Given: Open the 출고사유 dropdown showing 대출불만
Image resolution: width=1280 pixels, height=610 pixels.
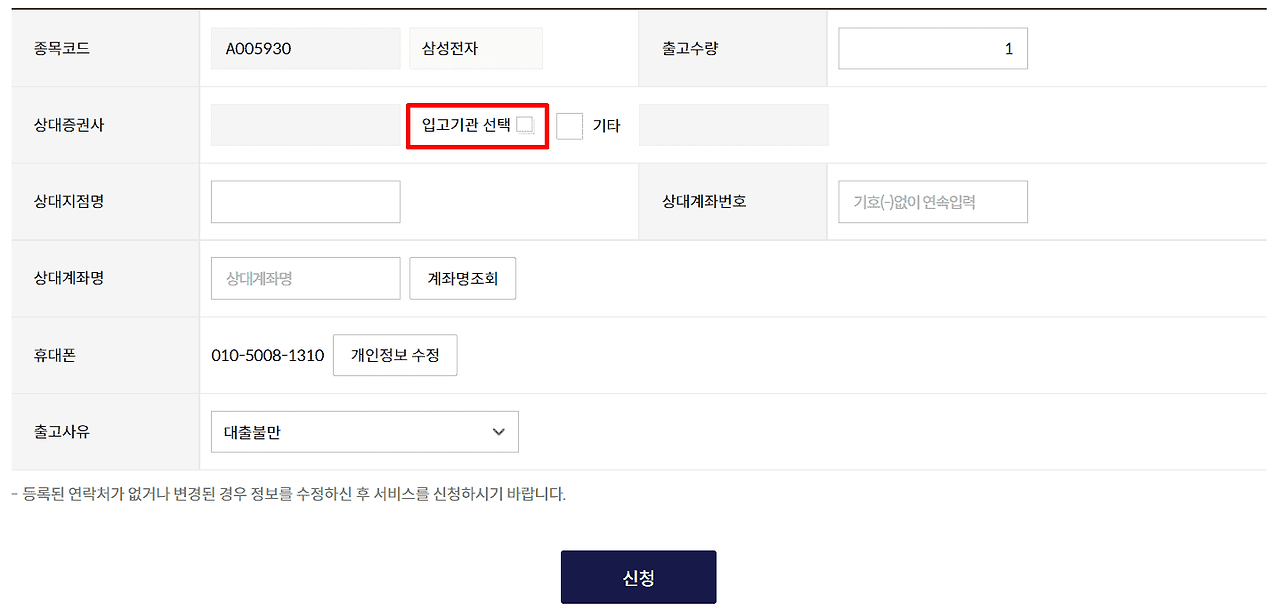Looking at the screenshot, I should pyautogui.click(x=364, y=432).
